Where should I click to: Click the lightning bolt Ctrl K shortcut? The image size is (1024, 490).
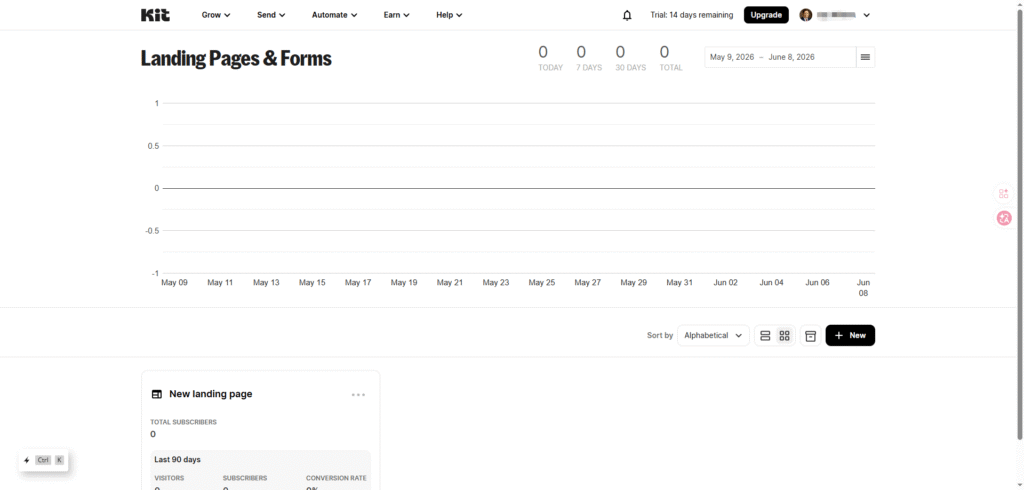[44, 460]
